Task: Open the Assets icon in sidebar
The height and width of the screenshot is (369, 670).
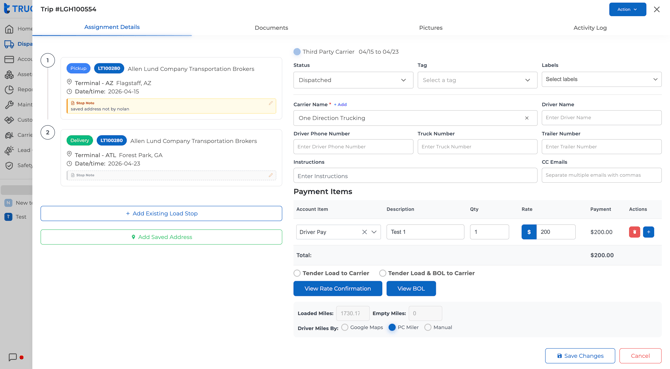Action: (9, 74)
